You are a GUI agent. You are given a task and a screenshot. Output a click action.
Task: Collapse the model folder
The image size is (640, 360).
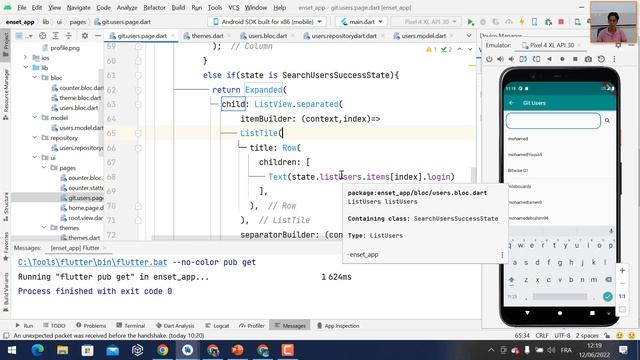click(35, 118)
